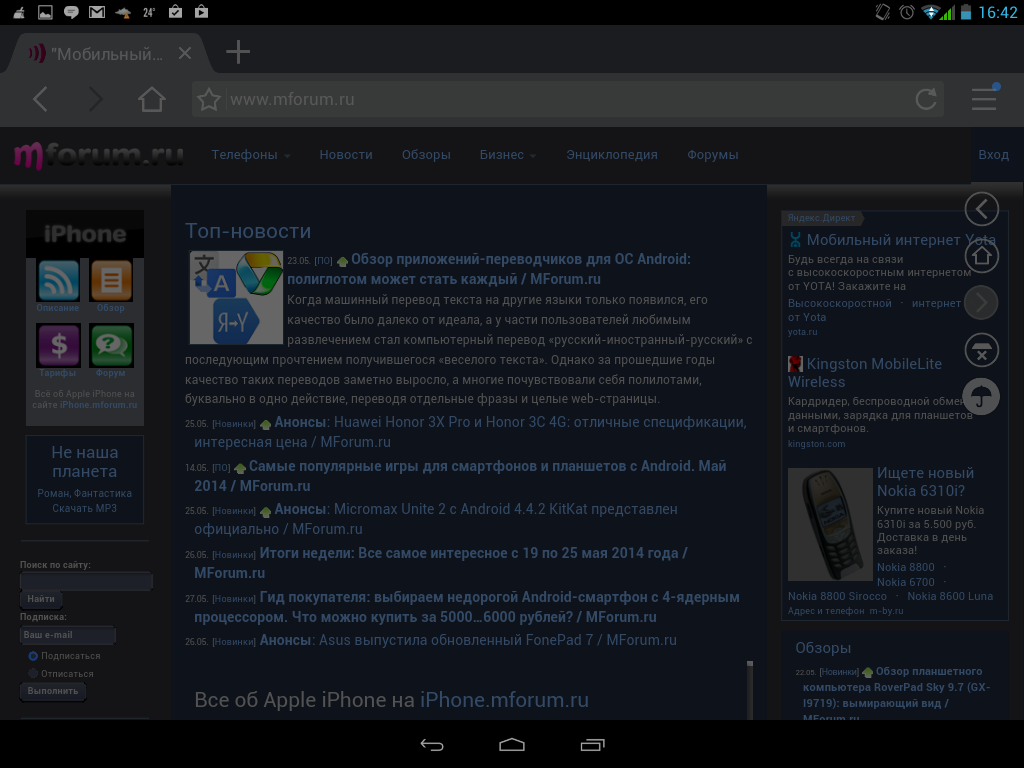
Task: Select the Отписаться radio button
Action: [33, 673]
